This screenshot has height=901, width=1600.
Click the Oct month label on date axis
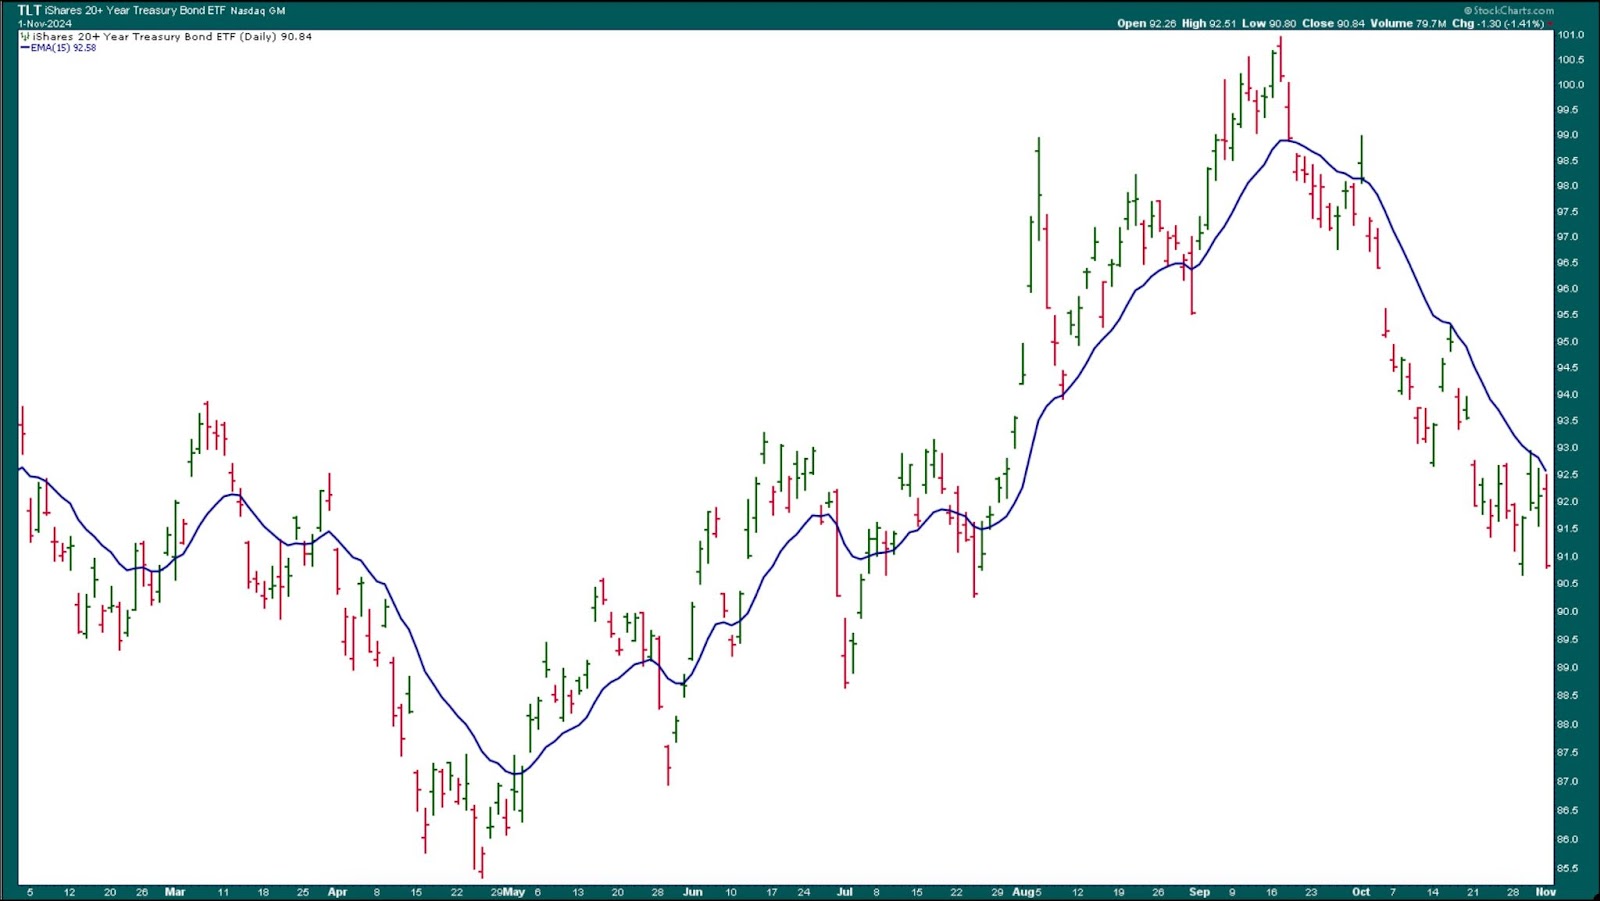[1361, 892]
